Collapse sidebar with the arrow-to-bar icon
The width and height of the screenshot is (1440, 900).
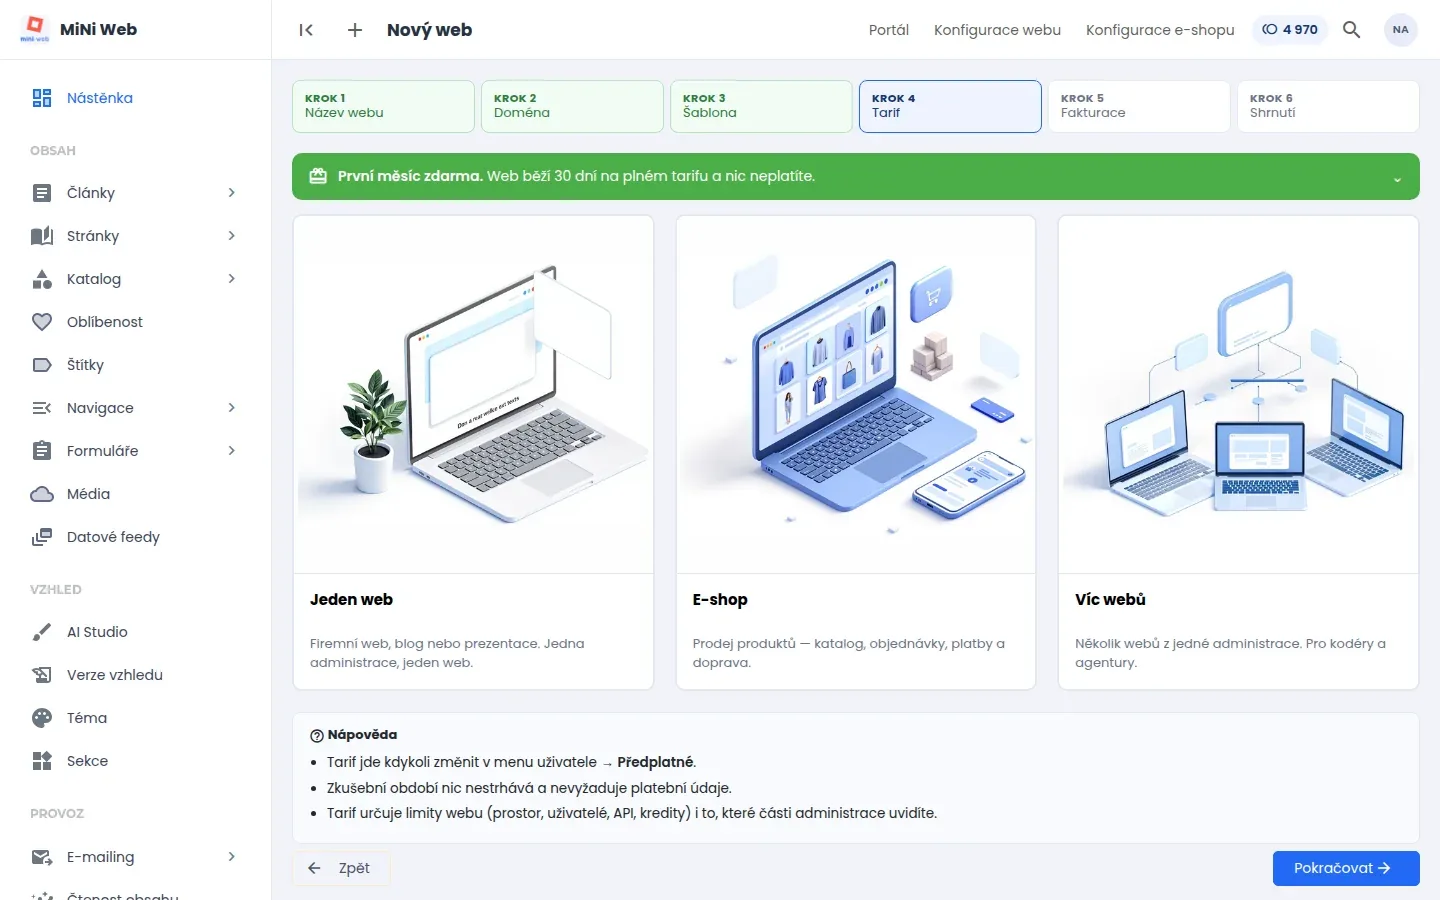point(306,30)
